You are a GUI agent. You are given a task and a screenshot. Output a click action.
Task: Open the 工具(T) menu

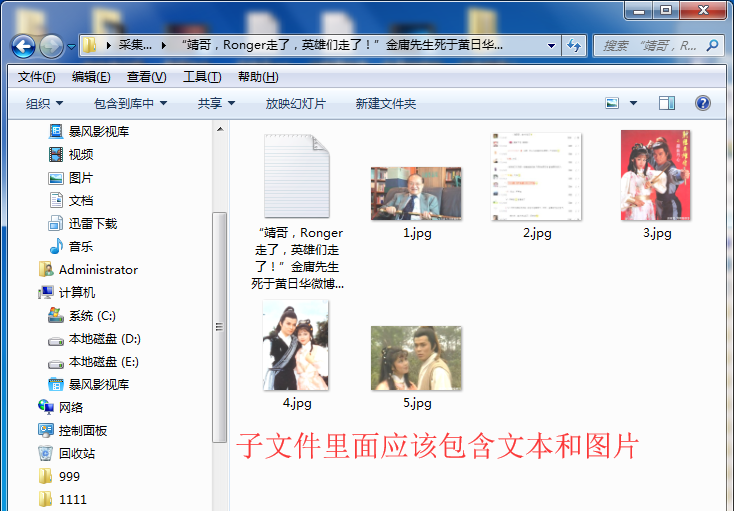point(202,77)
